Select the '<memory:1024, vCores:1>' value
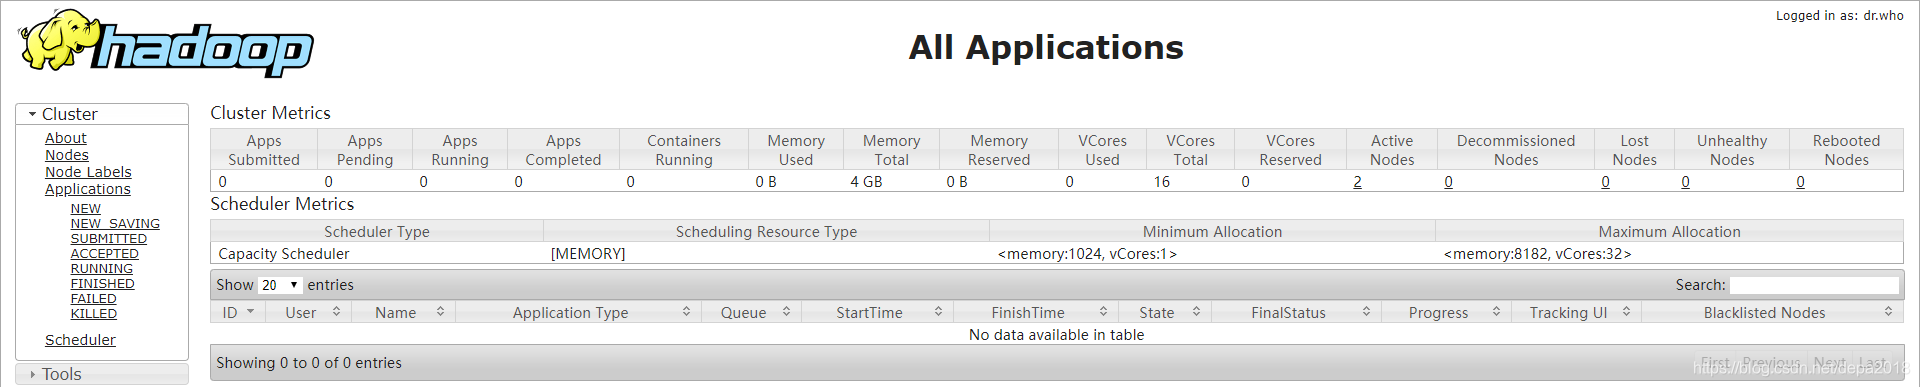The image size is (1920, 387). pos(1087,254)
